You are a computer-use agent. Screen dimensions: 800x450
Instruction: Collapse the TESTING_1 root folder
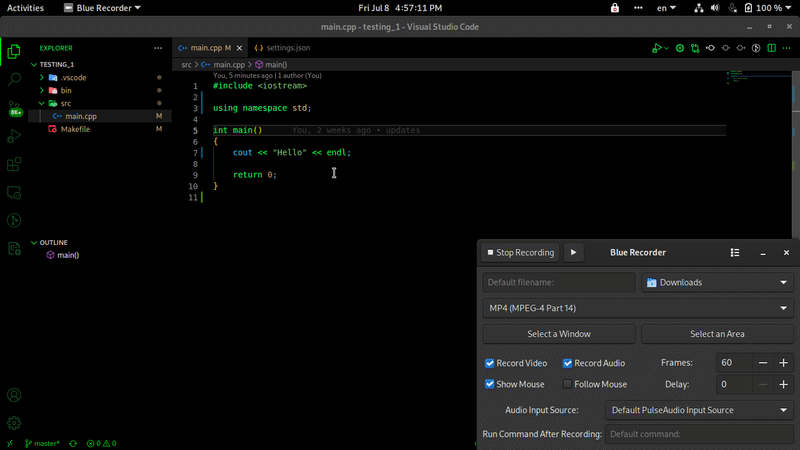(34, 64)
